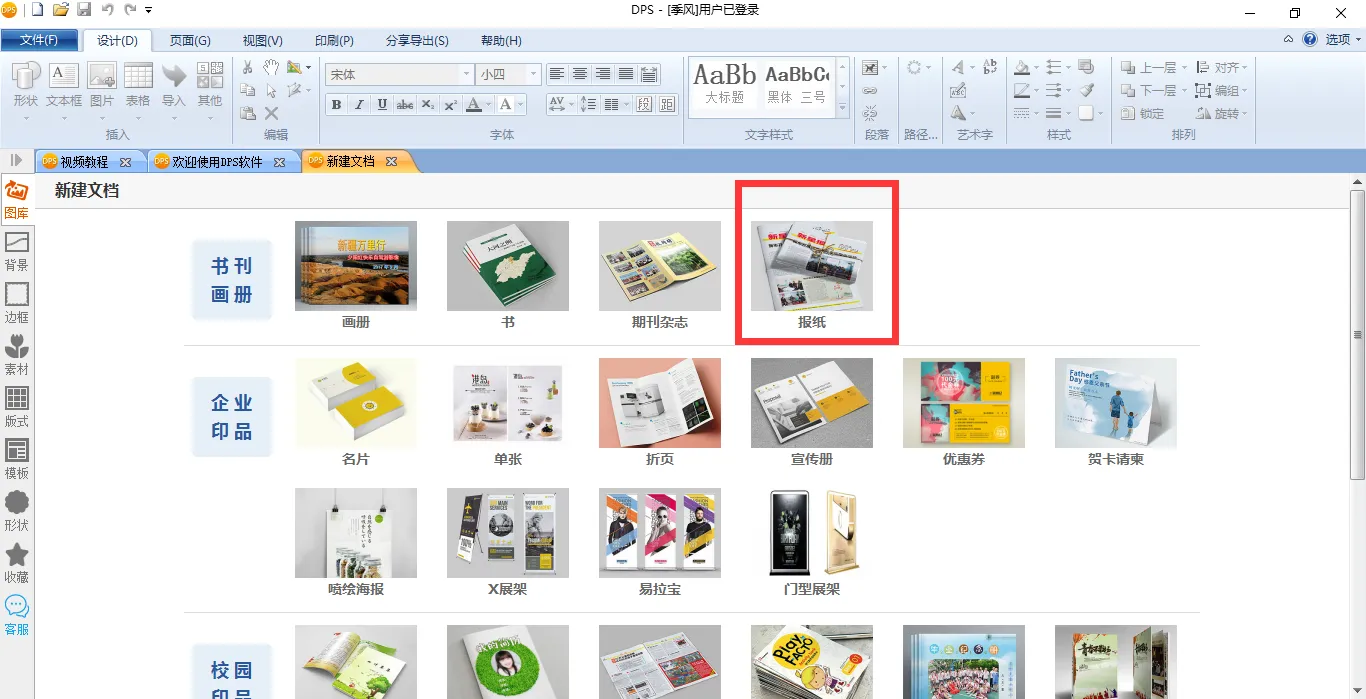The image size is (1366, 699).
Task: Click the 书刊画册 category button
Action: (x=232, y=280)
